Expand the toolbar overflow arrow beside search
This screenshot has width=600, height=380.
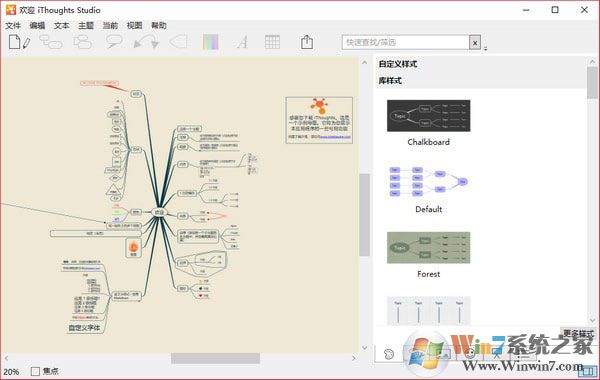(486, 48)
